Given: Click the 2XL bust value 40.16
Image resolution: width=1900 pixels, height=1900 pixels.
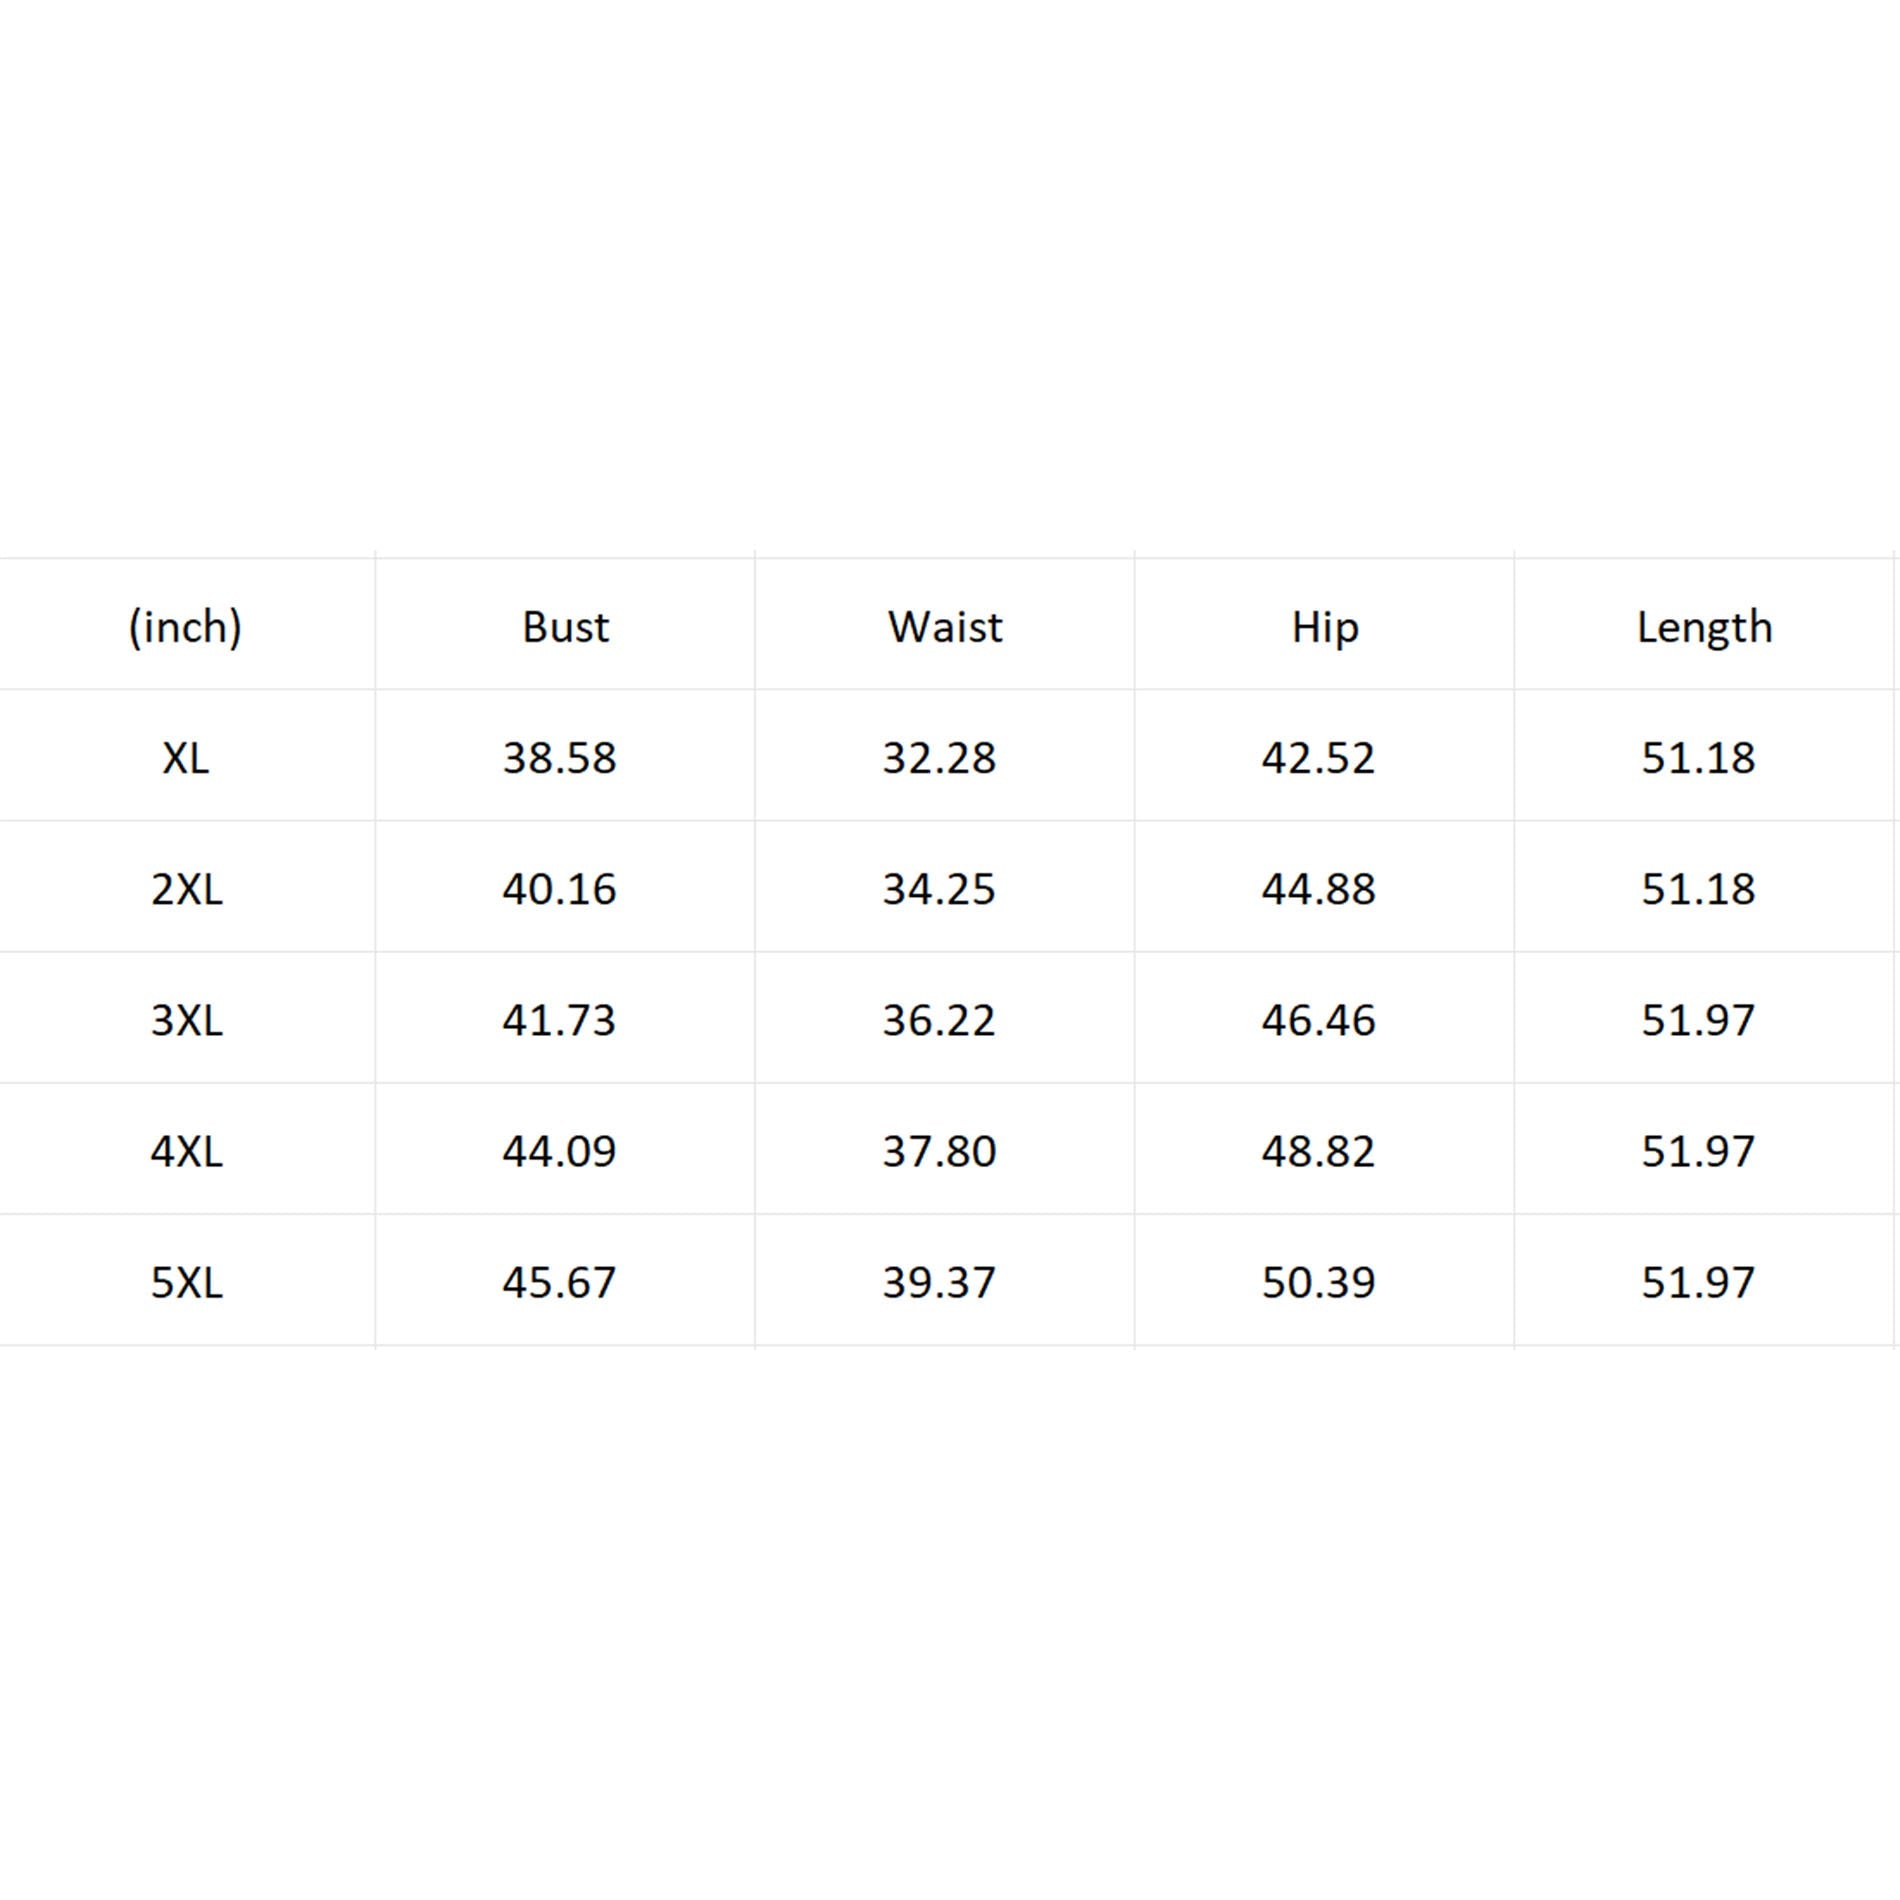Looking at the screenshot, I should click(559, 889).
